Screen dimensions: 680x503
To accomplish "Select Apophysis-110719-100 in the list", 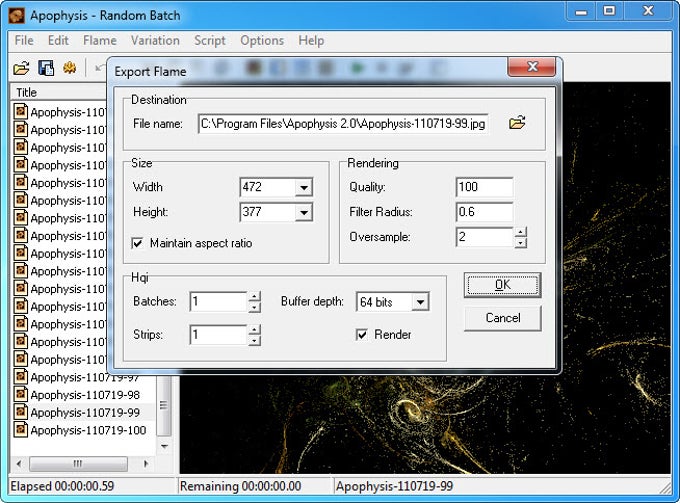I will (x=88, y=430).
